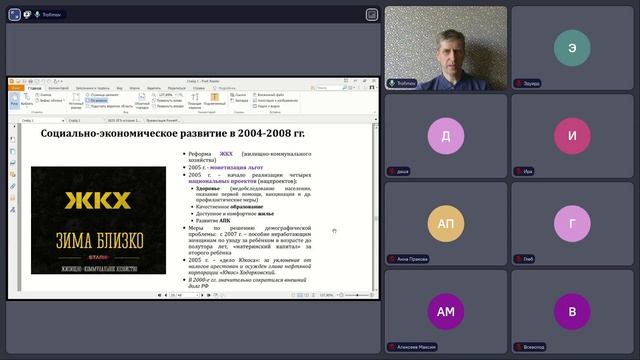Click the Подсказка tell-me field

pyautogui.click(x=225, y=88)
